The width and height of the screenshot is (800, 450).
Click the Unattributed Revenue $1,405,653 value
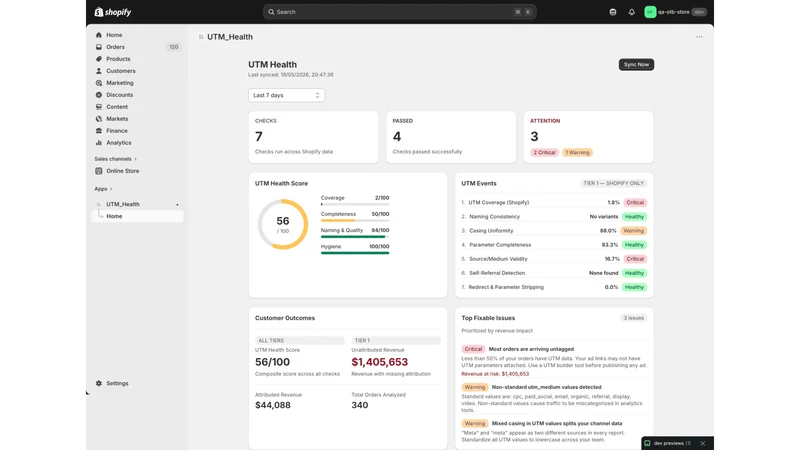coord(380,362)
